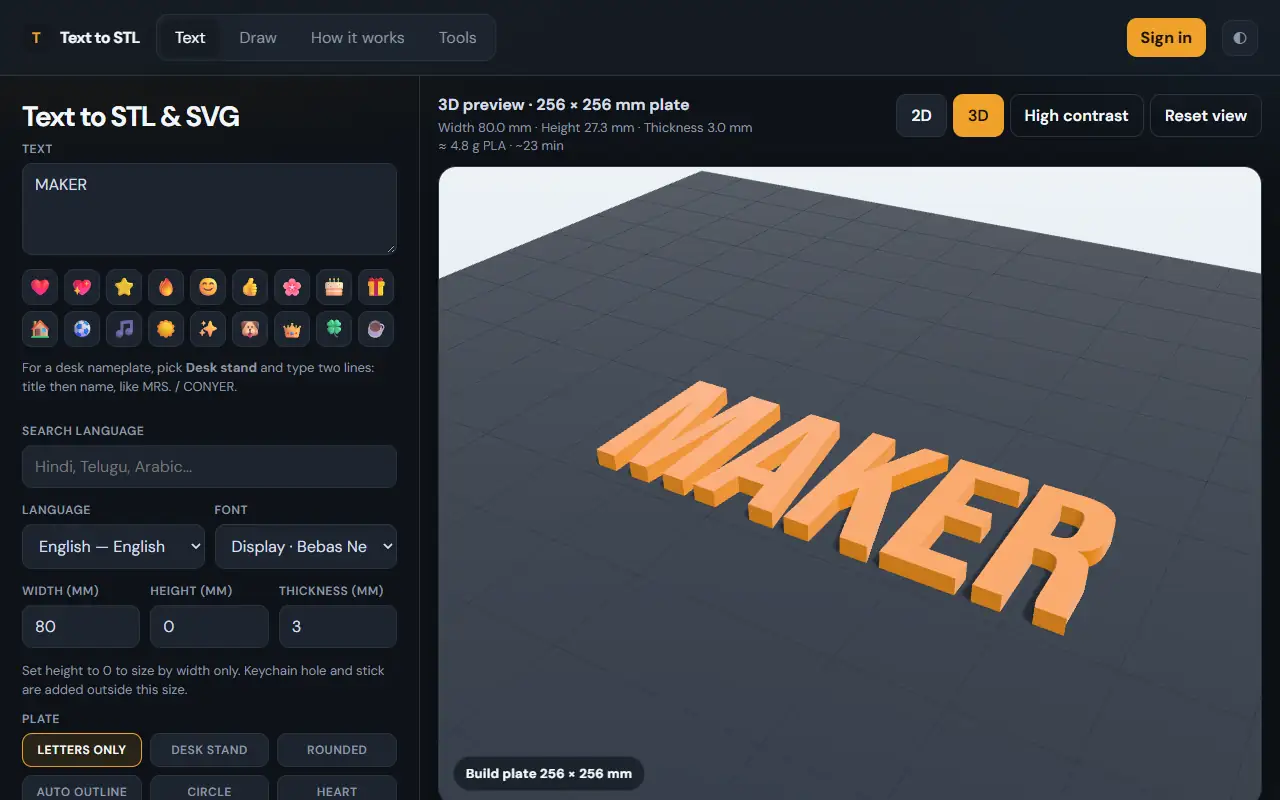Open the Text tab
Viewport: 1280px width, 800px height.
click(x=190, y=38)
